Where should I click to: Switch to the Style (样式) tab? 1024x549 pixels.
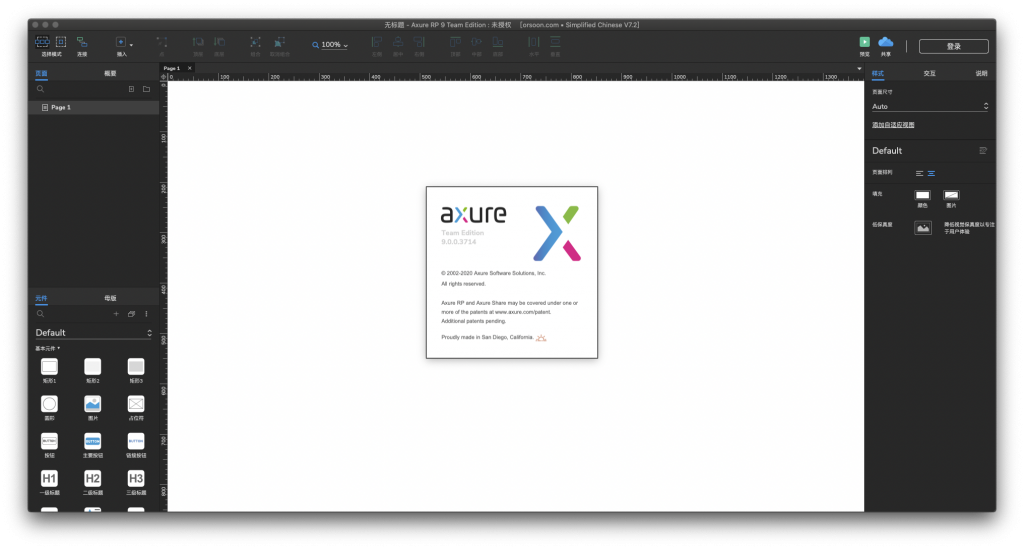(x=878, y=74)
